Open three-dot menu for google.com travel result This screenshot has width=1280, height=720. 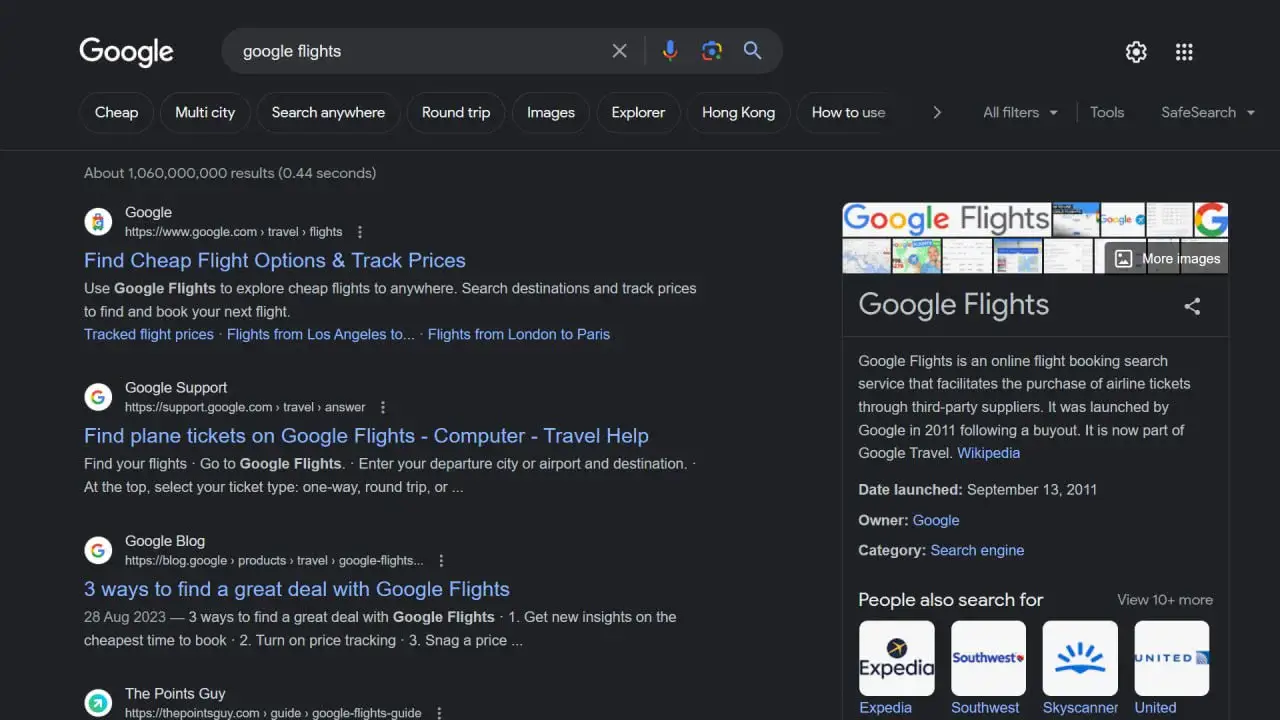coord(361,232)
